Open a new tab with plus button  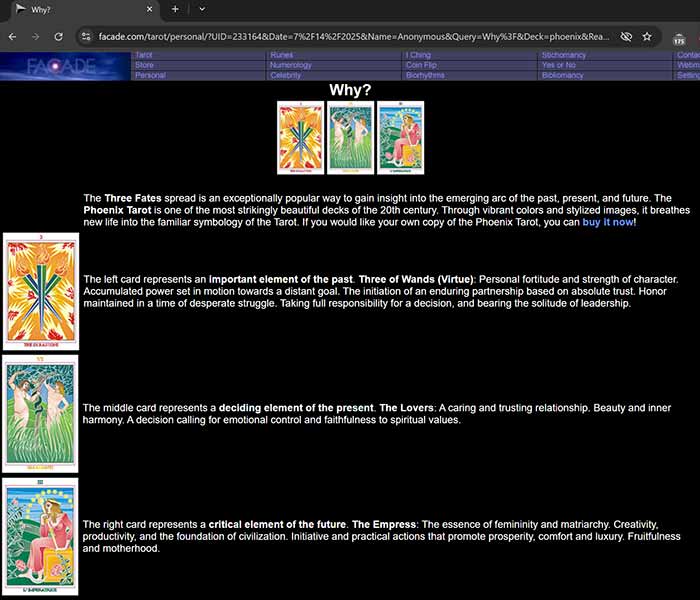[x=175, y=9]
